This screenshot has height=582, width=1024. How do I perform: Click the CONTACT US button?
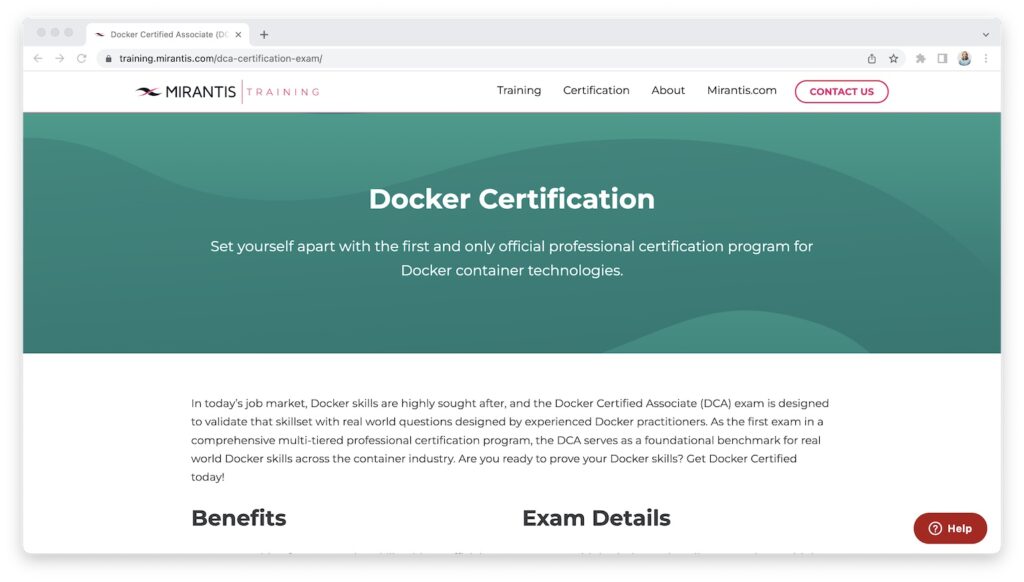841,91
